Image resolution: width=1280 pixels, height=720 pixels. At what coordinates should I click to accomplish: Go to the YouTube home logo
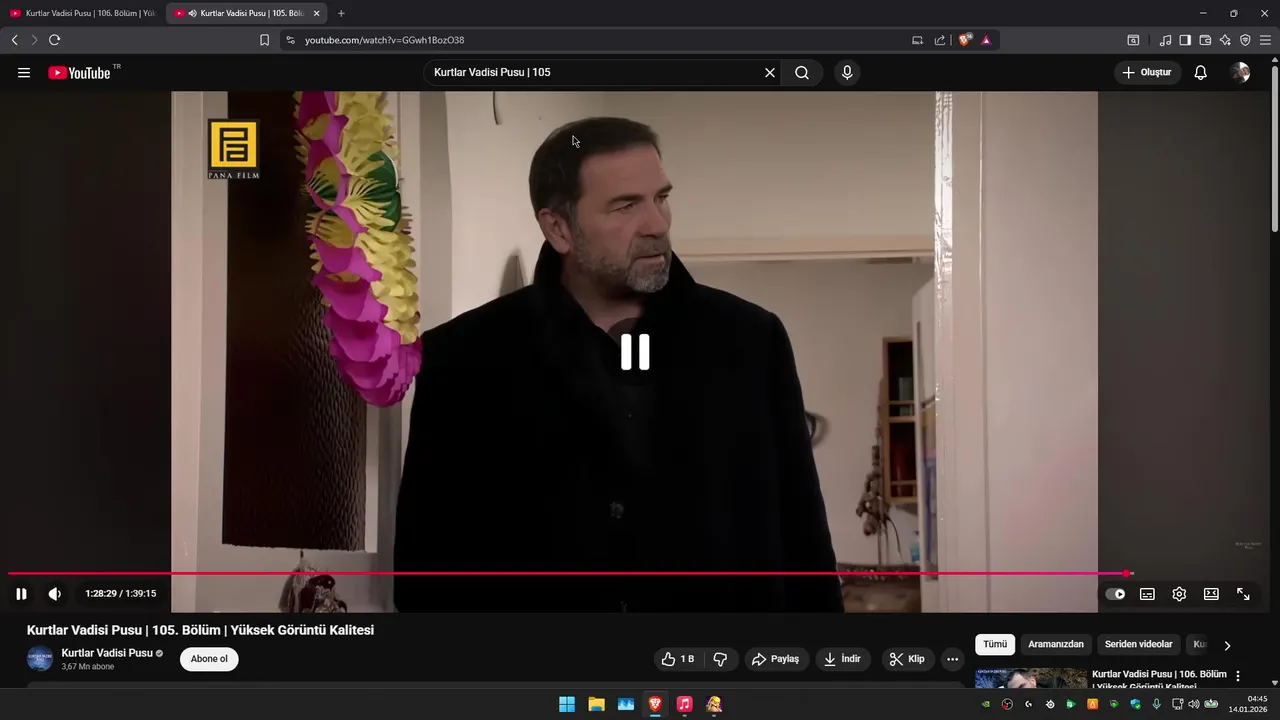click(x=79, y=73)
